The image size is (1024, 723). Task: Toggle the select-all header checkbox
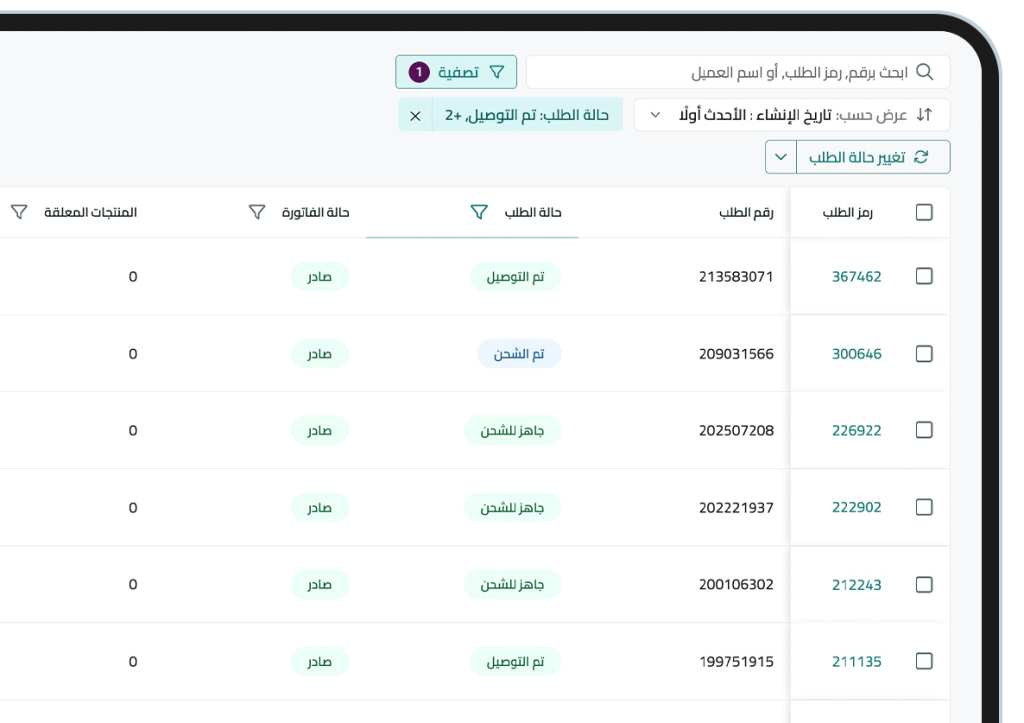tap(924, 212)
